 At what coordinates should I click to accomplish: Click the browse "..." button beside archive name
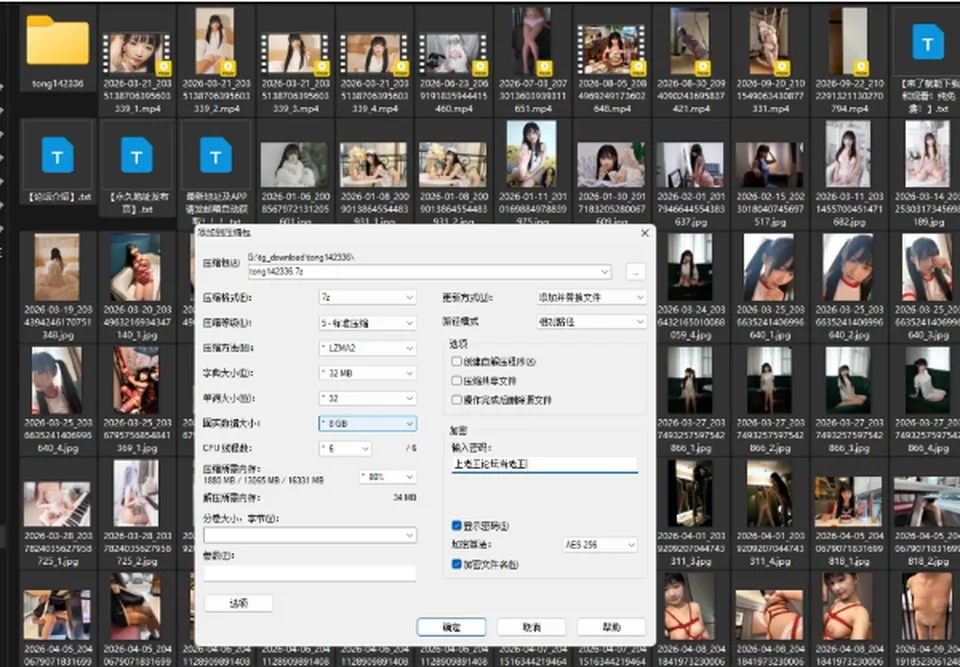click(636, 272)
